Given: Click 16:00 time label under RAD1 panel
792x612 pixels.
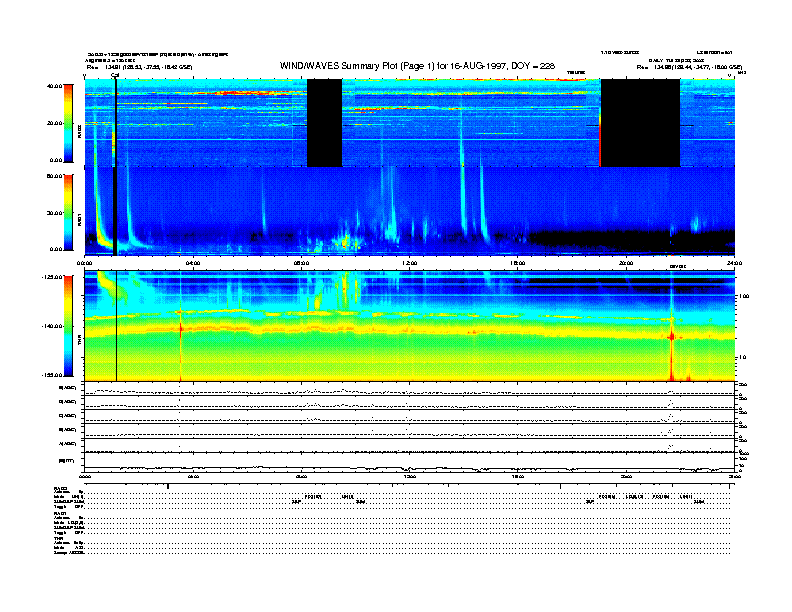Looking at the screenshot, I should click(x=518, y=263).
